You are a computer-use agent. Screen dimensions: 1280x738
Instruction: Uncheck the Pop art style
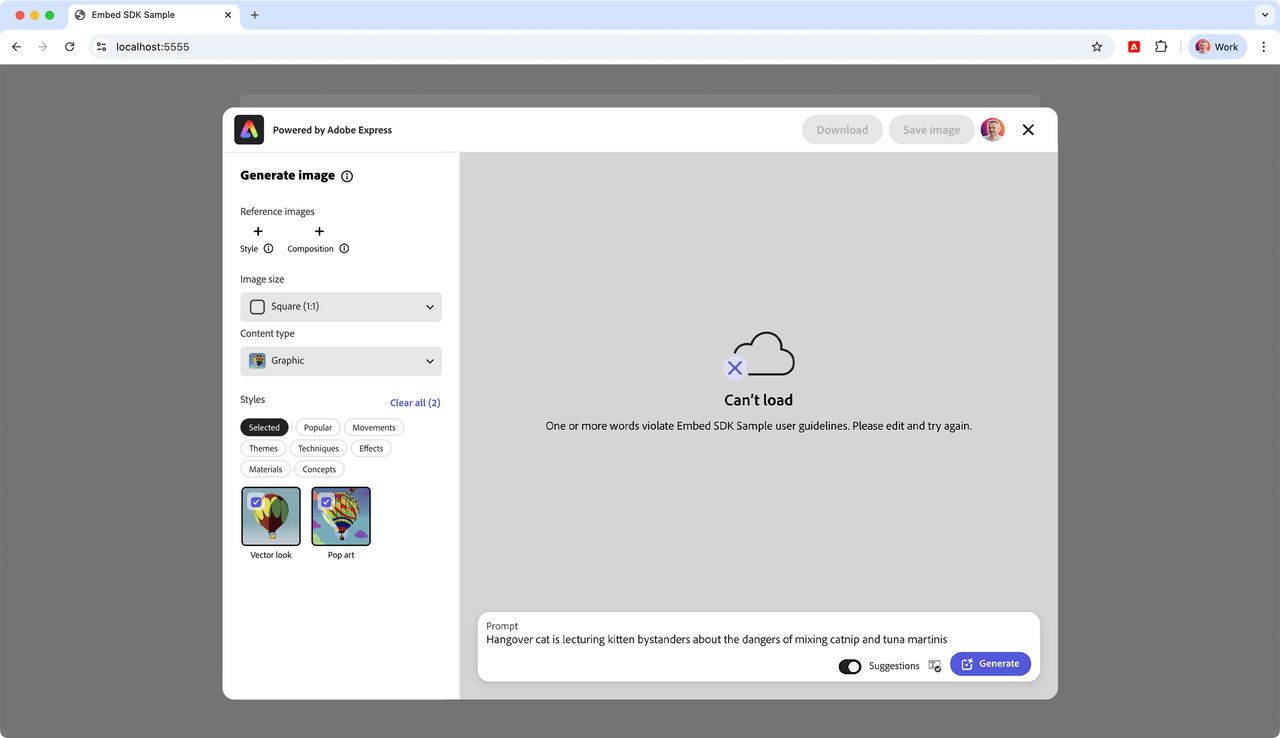pyautogui.click(x=326, y=502)
